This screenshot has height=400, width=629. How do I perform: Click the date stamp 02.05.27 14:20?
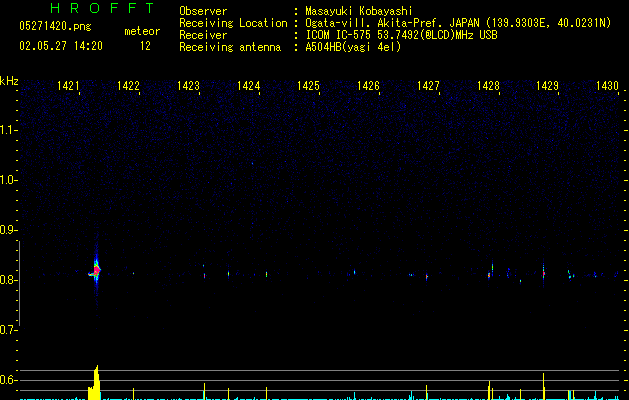click(x=61, y=46)
